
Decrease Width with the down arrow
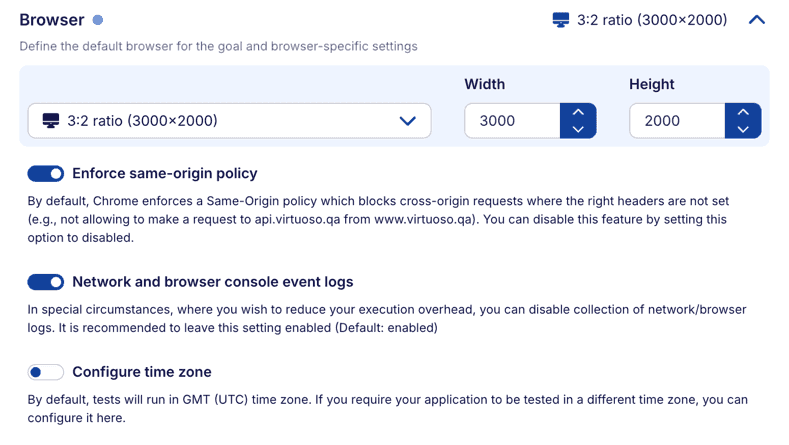(578, 129)
